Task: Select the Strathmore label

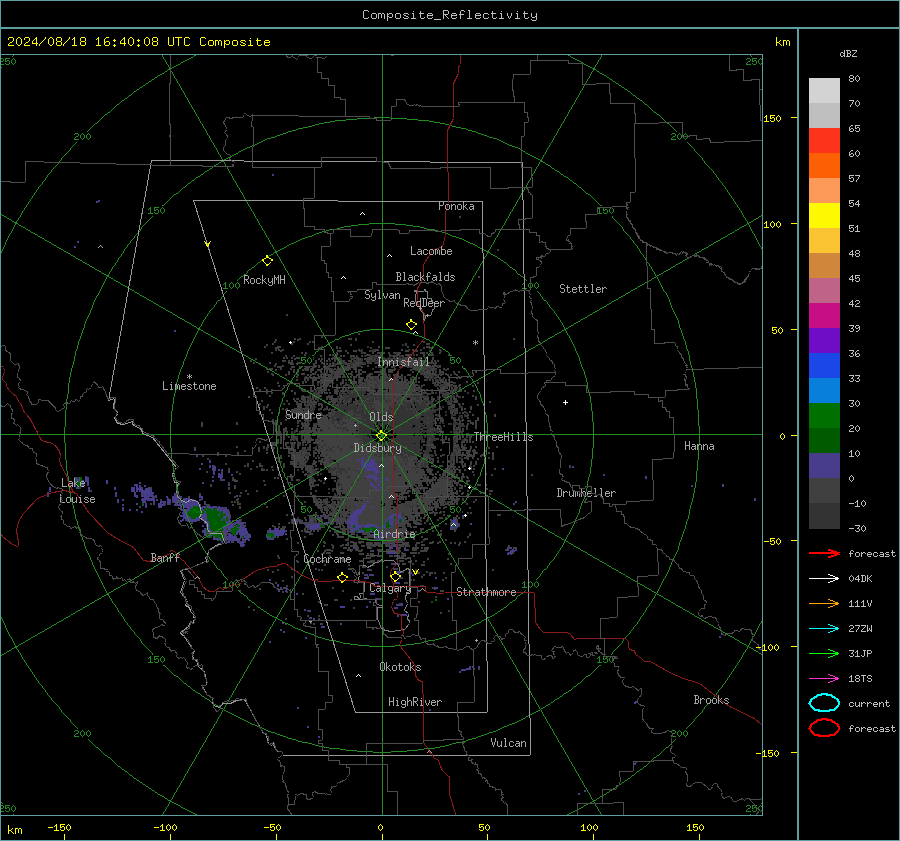Action: (x=486, y=592)
